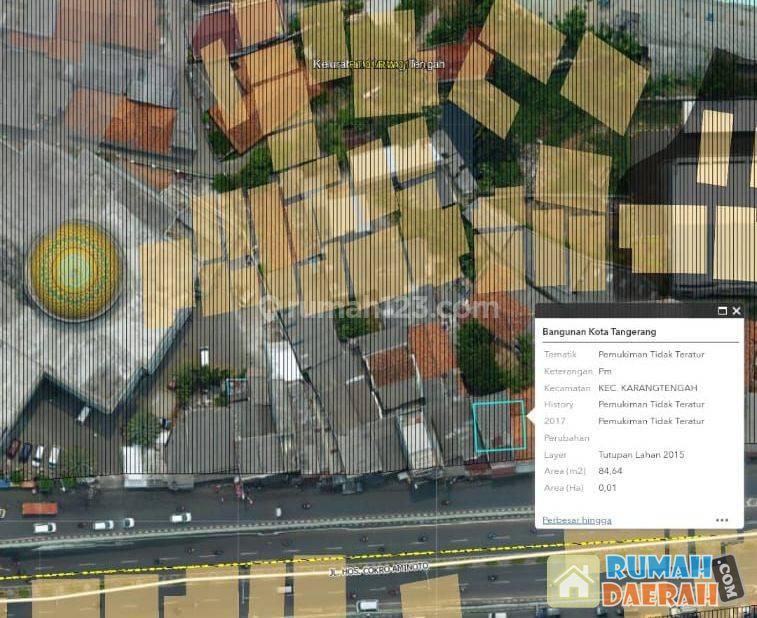
Task: Close the Bangunan Kota Tangerang popup
Action: click(737, 311)
